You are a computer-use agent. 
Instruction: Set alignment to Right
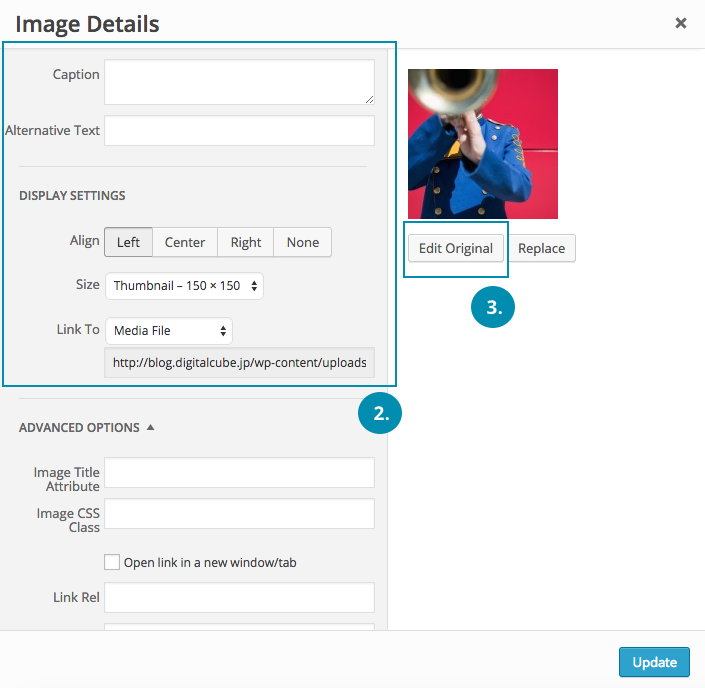[x=245, y=242]
